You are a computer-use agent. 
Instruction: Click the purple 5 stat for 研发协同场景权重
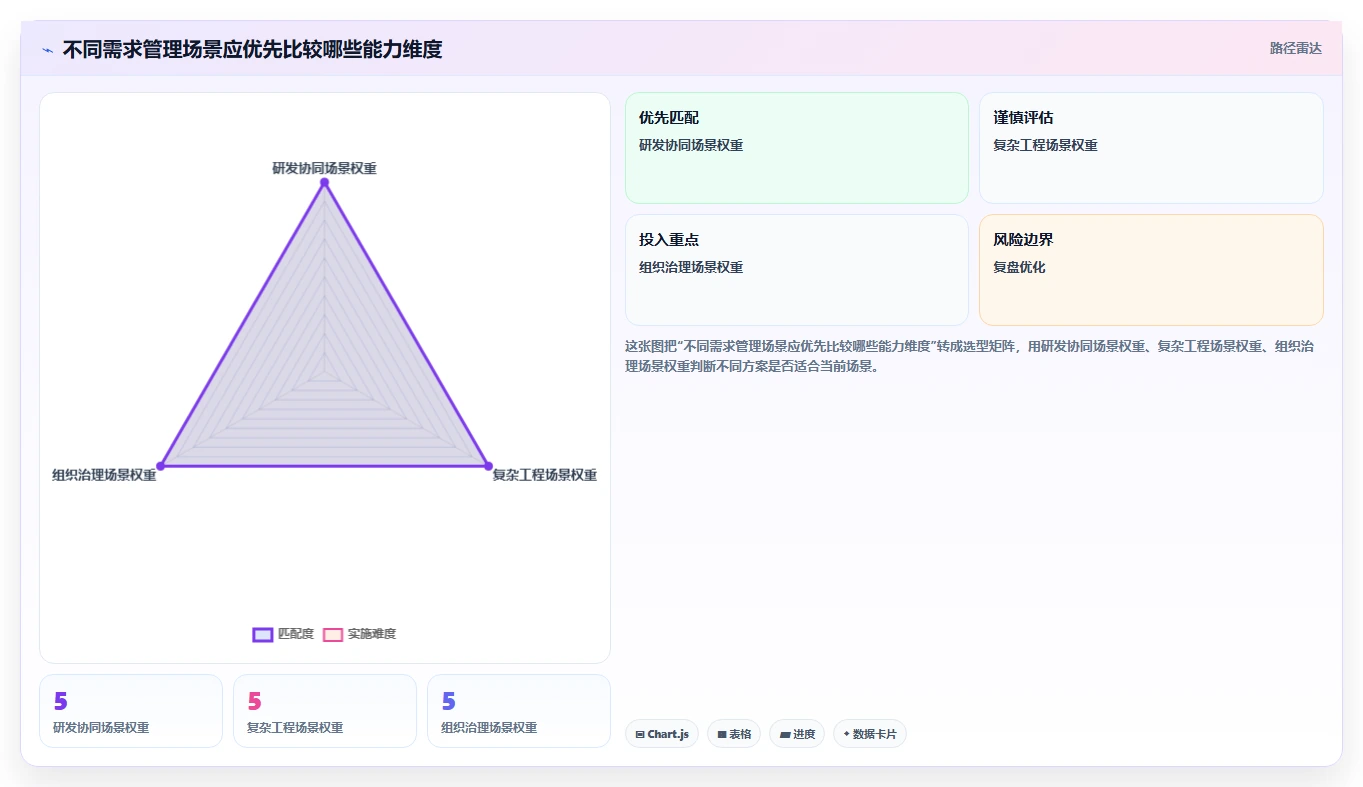60,701
